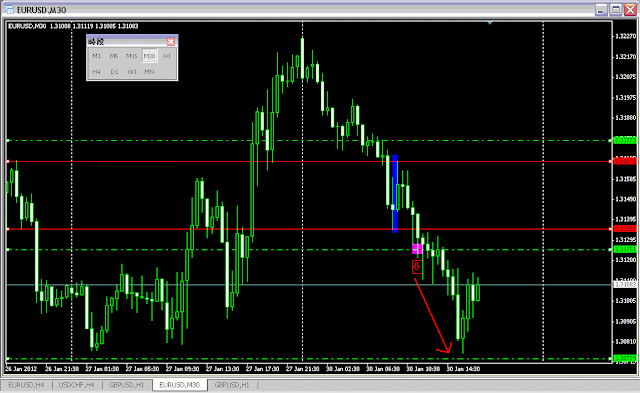Viewport: 640px width, 393px height.
Task: Click the 1.32170 price scale value
Action: [625, 57]
